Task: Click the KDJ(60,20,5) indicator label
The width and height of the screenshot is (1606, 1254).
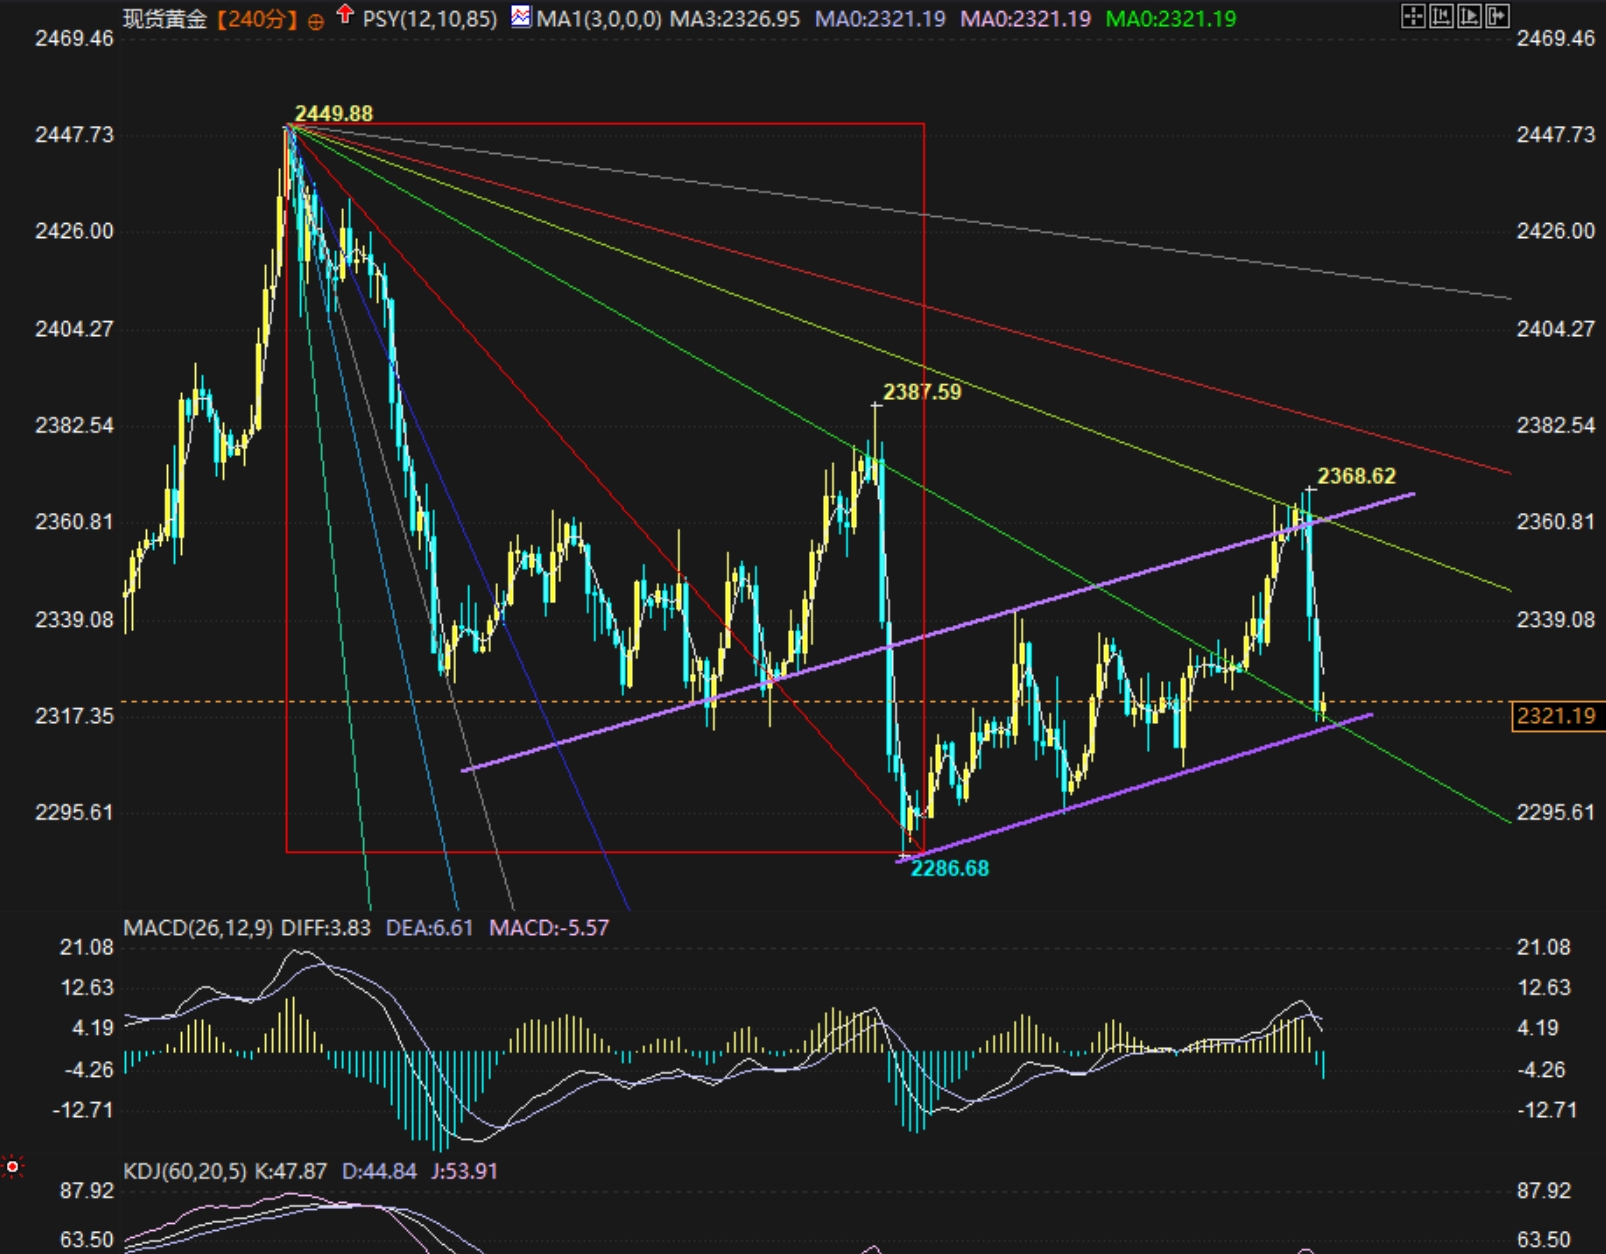Action: tap(185, 1171)
